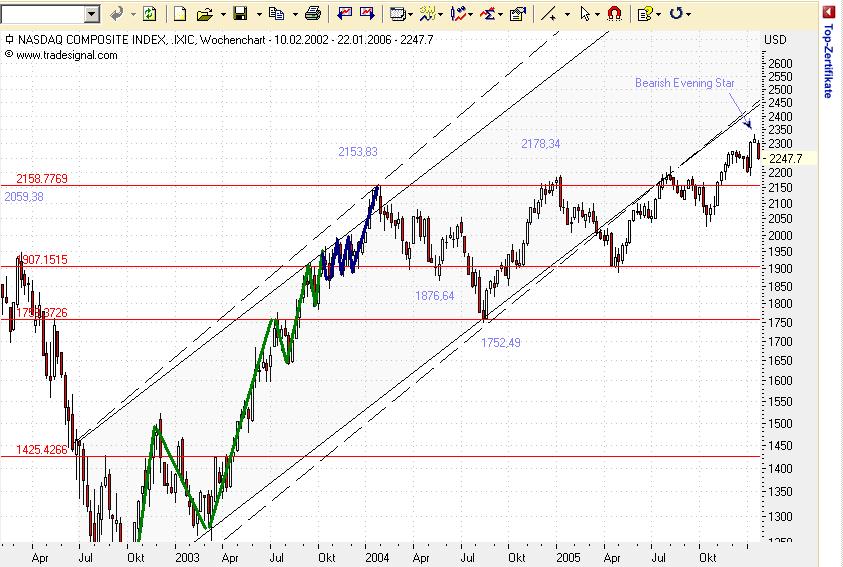
Task: Expand the save options dropdown arrow
Action: click(259, 15)
